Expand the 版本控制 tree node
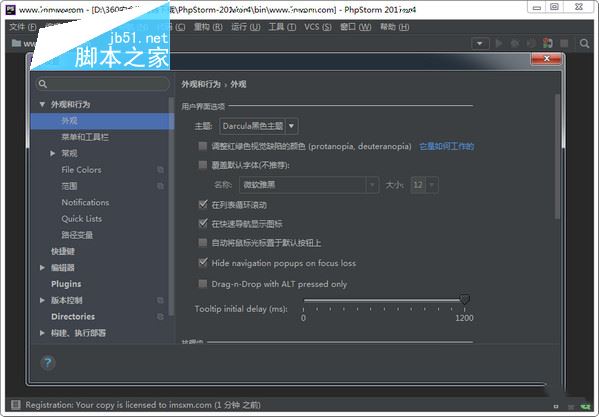 click(x=42, y=300)
